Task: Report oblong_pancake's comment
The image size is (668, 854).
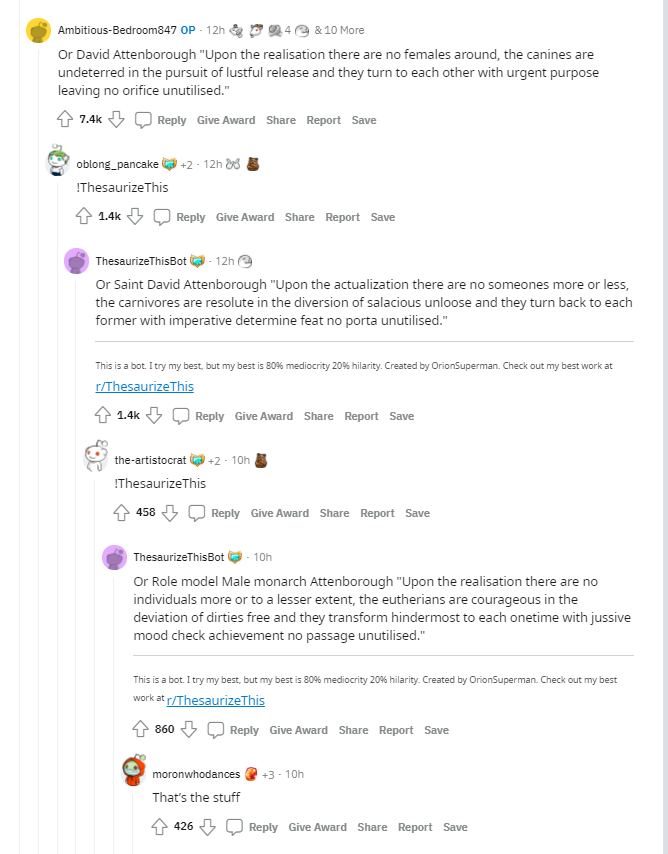Action: click(342, 217)
